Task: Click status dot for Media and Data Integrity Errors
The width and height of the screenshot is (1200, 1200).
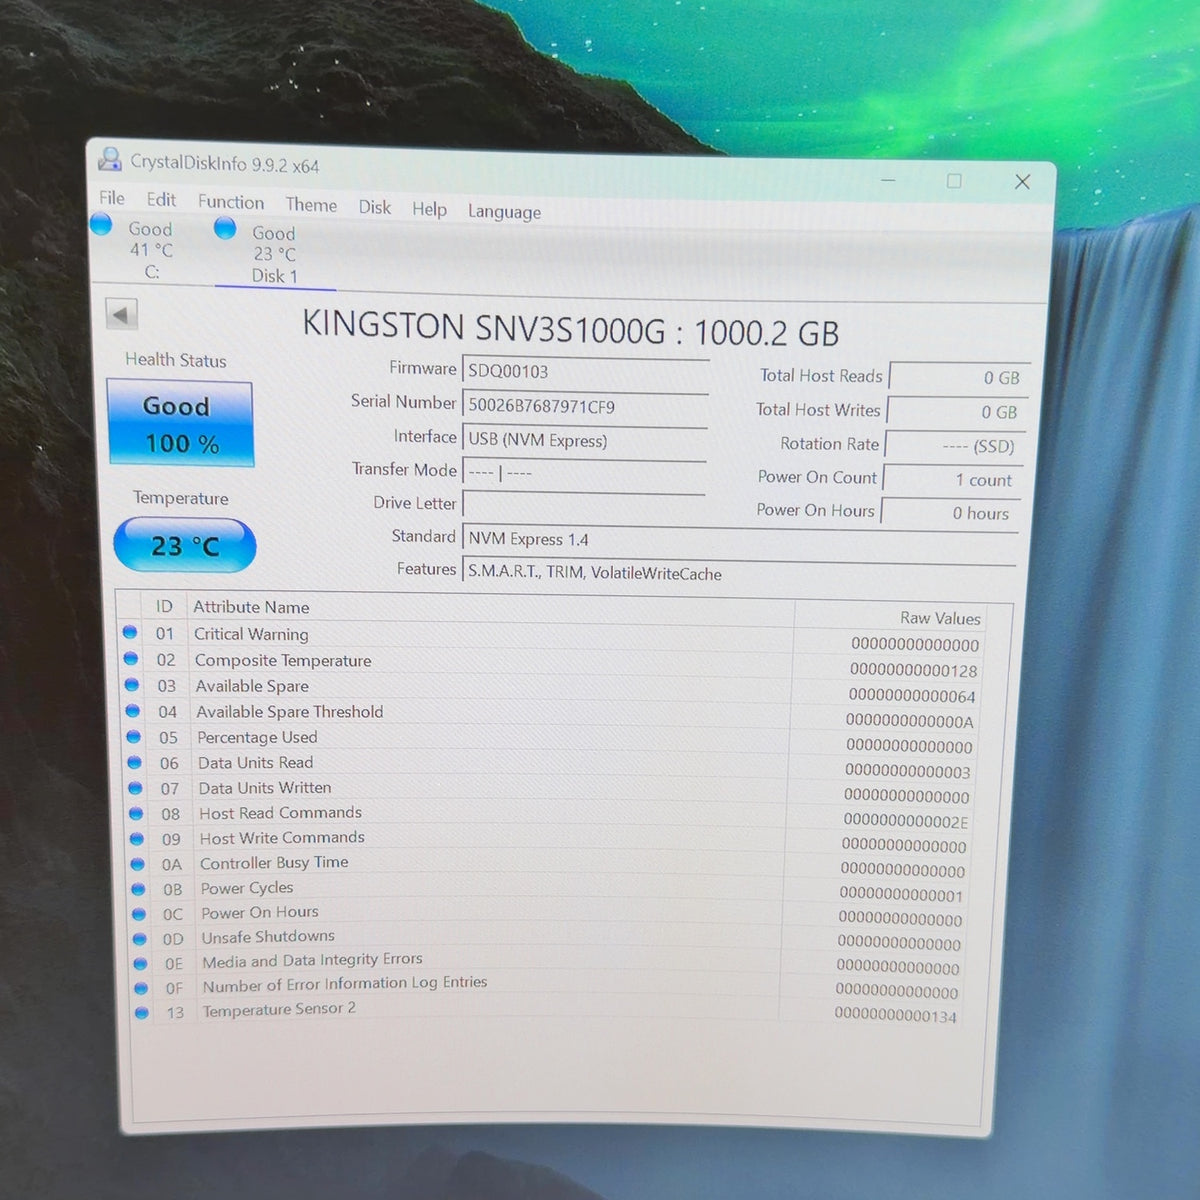Action: [x=141, y=963]
